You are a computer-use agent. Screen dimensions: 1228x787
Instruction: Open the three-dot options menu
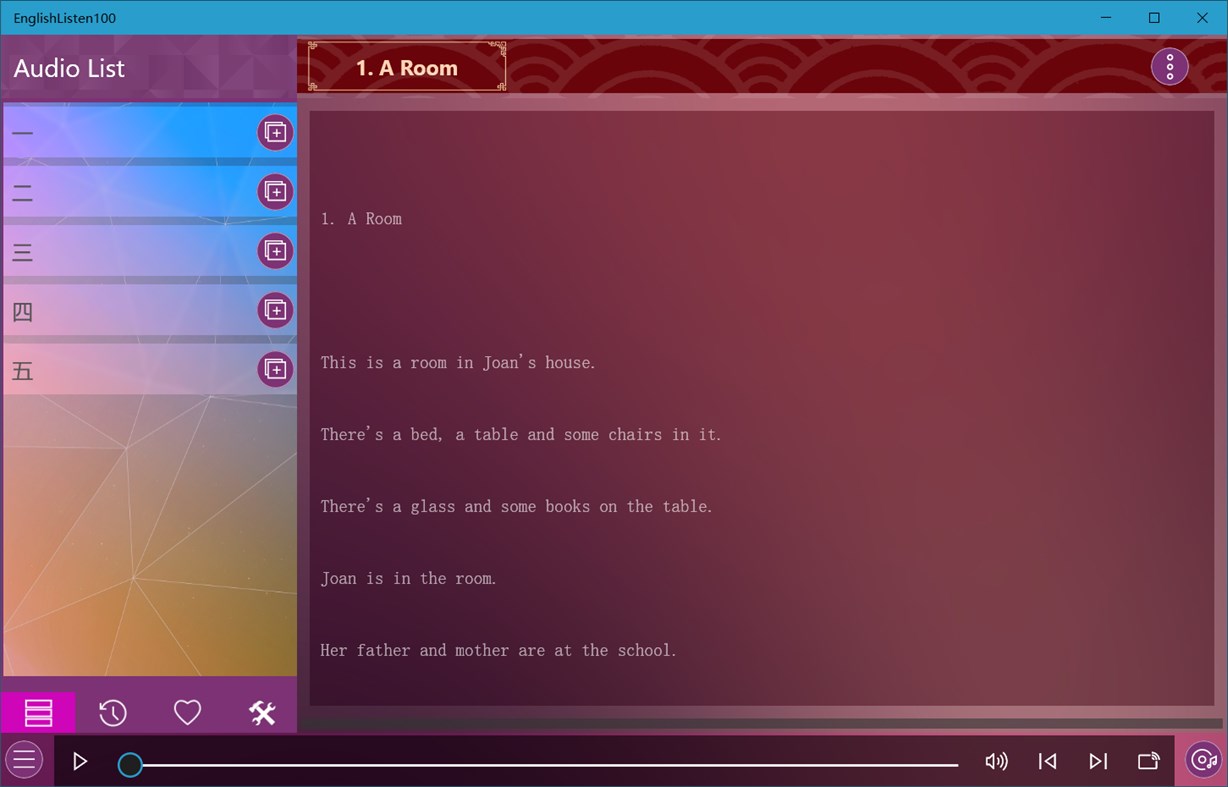pyautogui.click(x=1169, y=66)
